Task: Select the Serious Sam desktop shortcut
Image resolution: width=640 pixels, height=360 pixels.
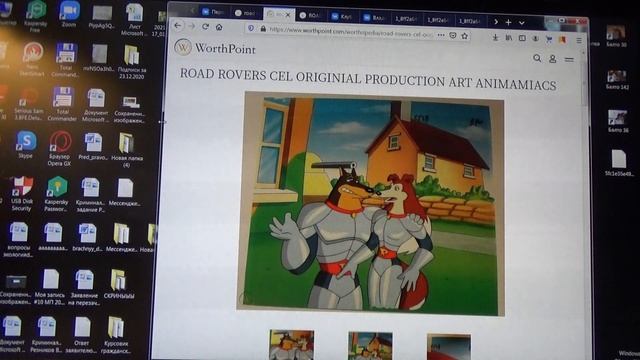Action: click(29, 103)
